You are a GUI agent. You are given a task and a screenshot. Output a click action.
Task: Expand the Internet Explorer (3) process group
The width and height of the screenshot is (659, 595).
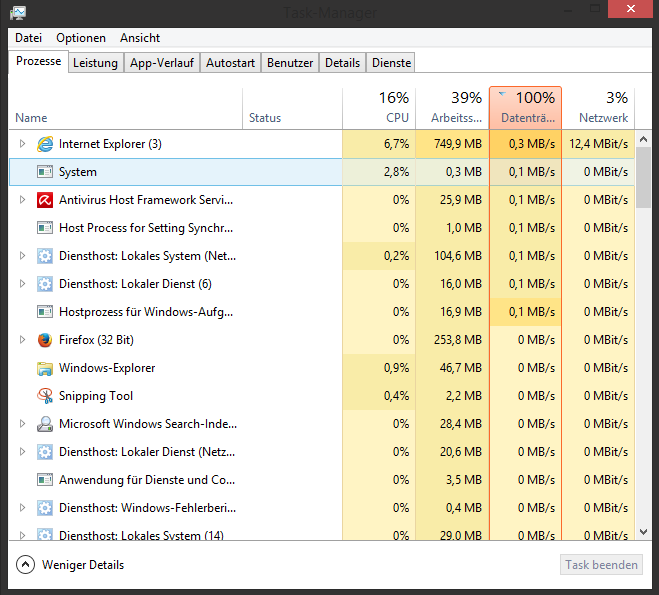coord(22,144)
